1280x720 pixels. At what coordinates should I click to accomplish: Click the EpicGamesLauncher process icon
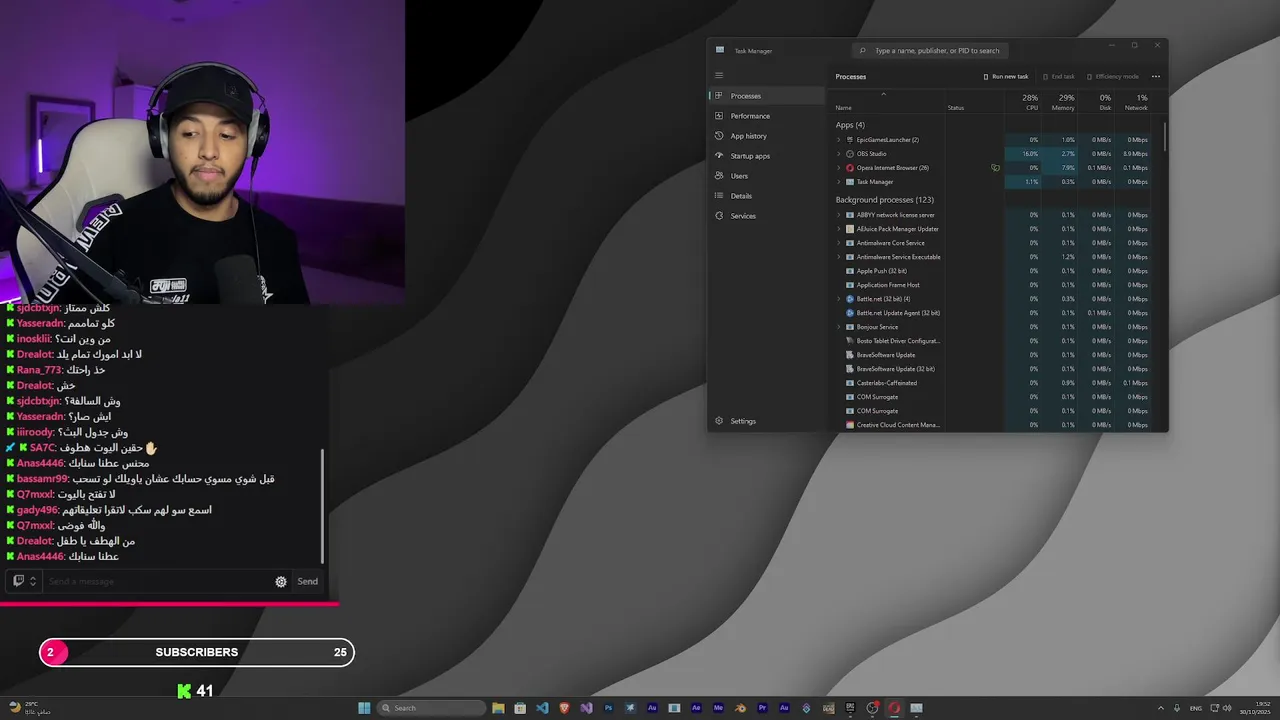[x=850, y=140]
